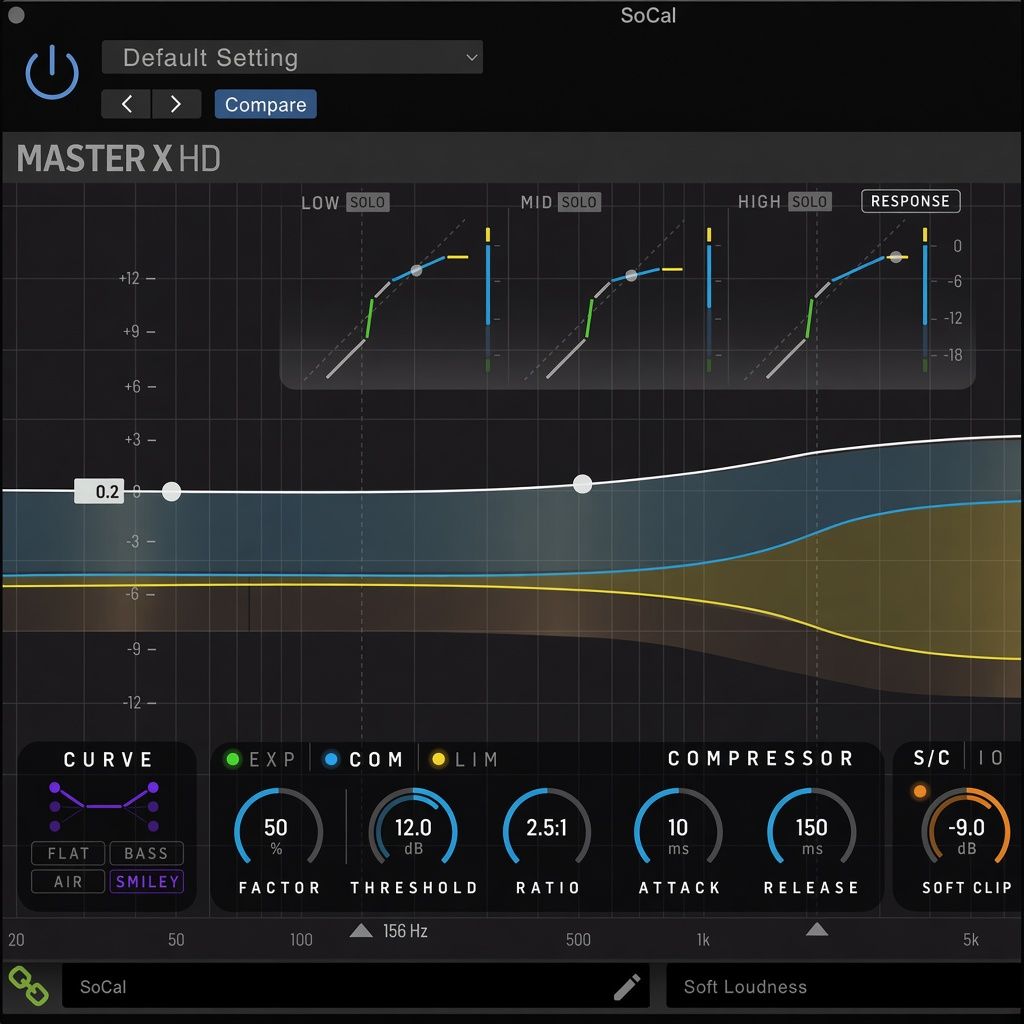Solo the HIGH band

tap(809, 202)
